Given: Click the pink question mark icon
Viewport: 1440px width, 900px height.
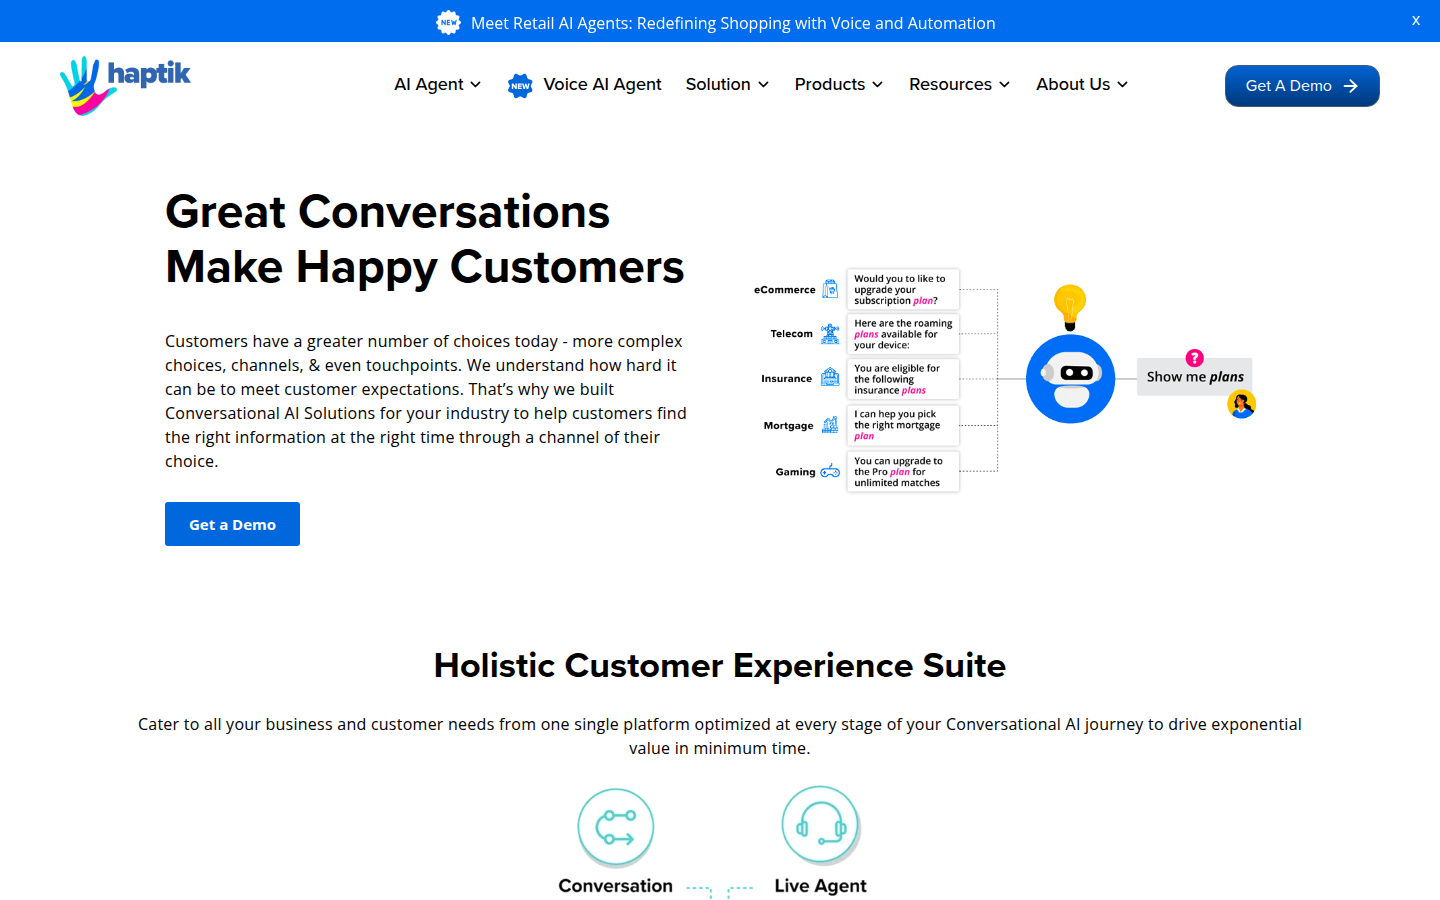Looking at the screenshot, I should pos(1194,358).
